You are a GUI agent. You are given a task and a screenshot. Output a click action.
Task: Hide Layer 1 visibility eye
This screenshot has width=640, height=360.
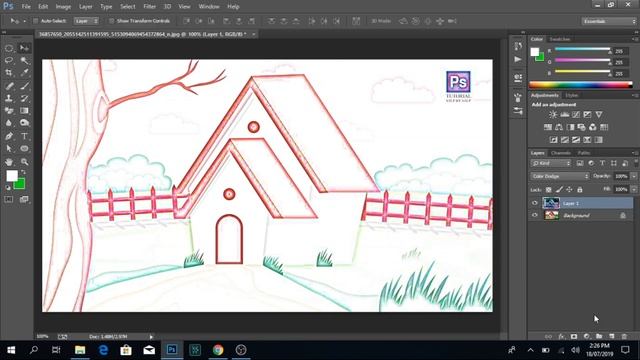(535, 203)
